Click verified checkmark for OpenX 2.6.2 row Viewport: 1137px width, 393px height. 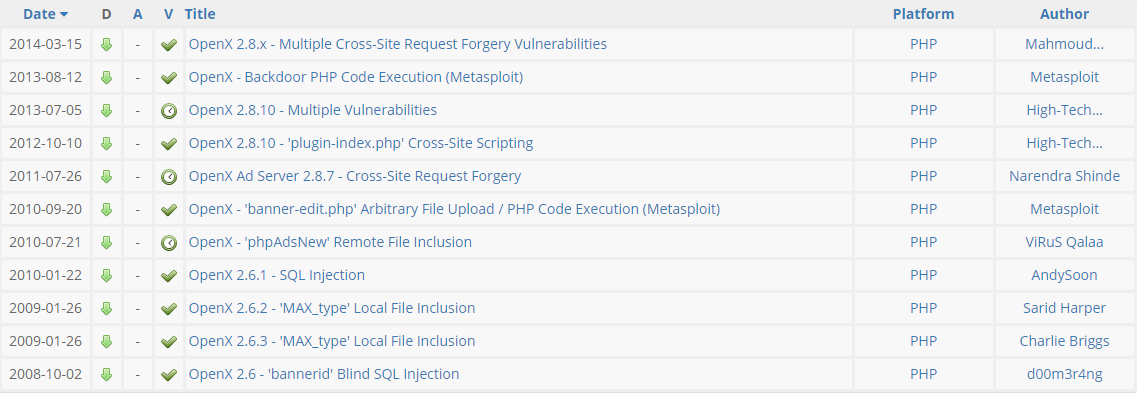[169, 309]
